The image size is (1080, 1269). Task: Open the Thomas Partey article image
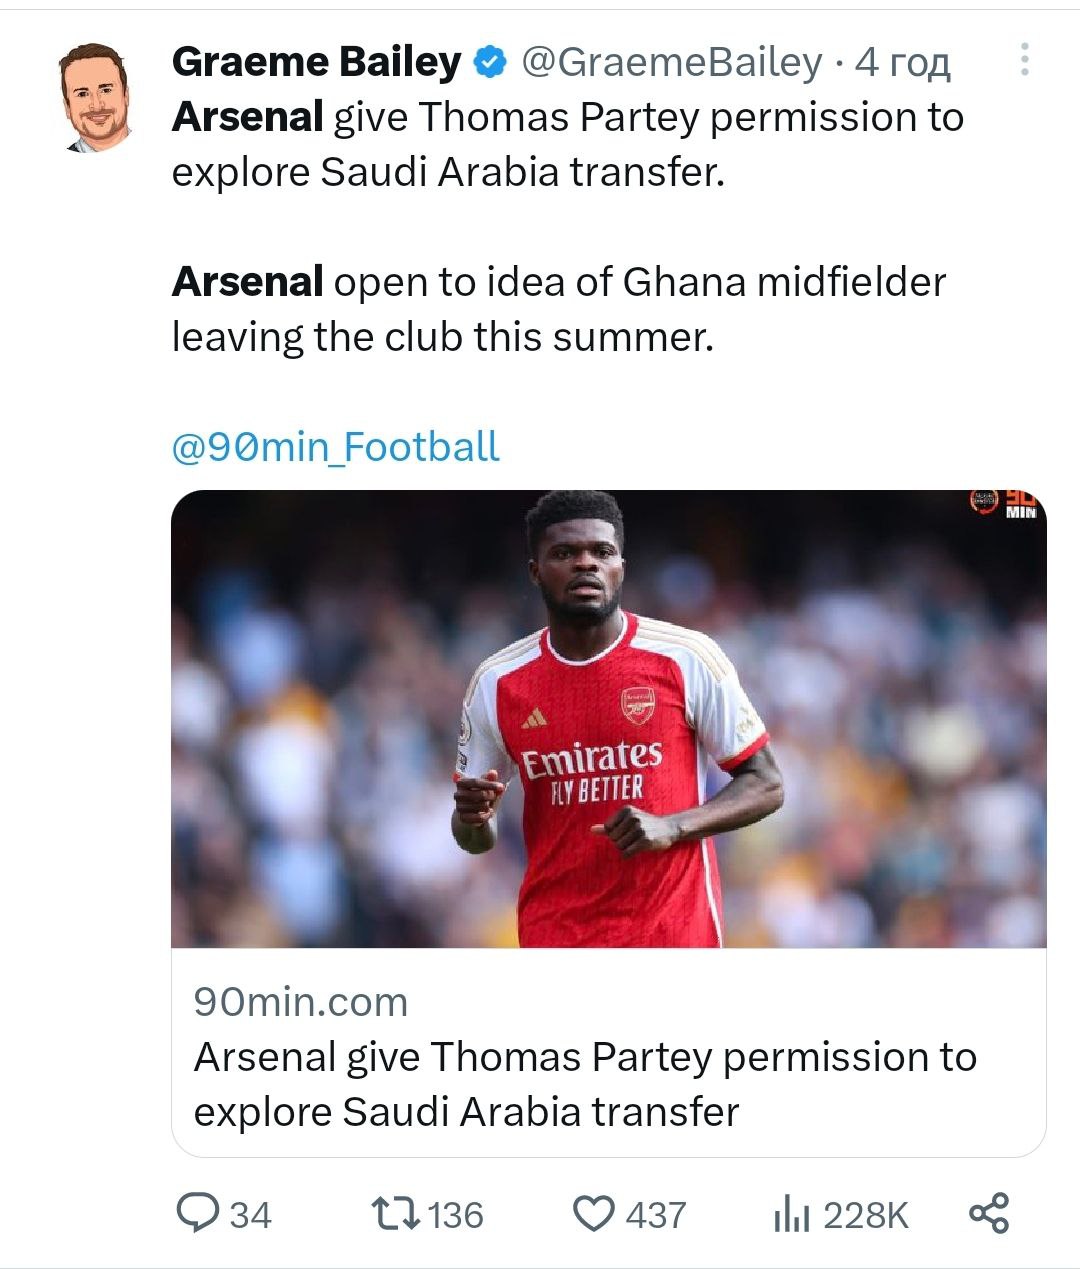tap(608, 718)
